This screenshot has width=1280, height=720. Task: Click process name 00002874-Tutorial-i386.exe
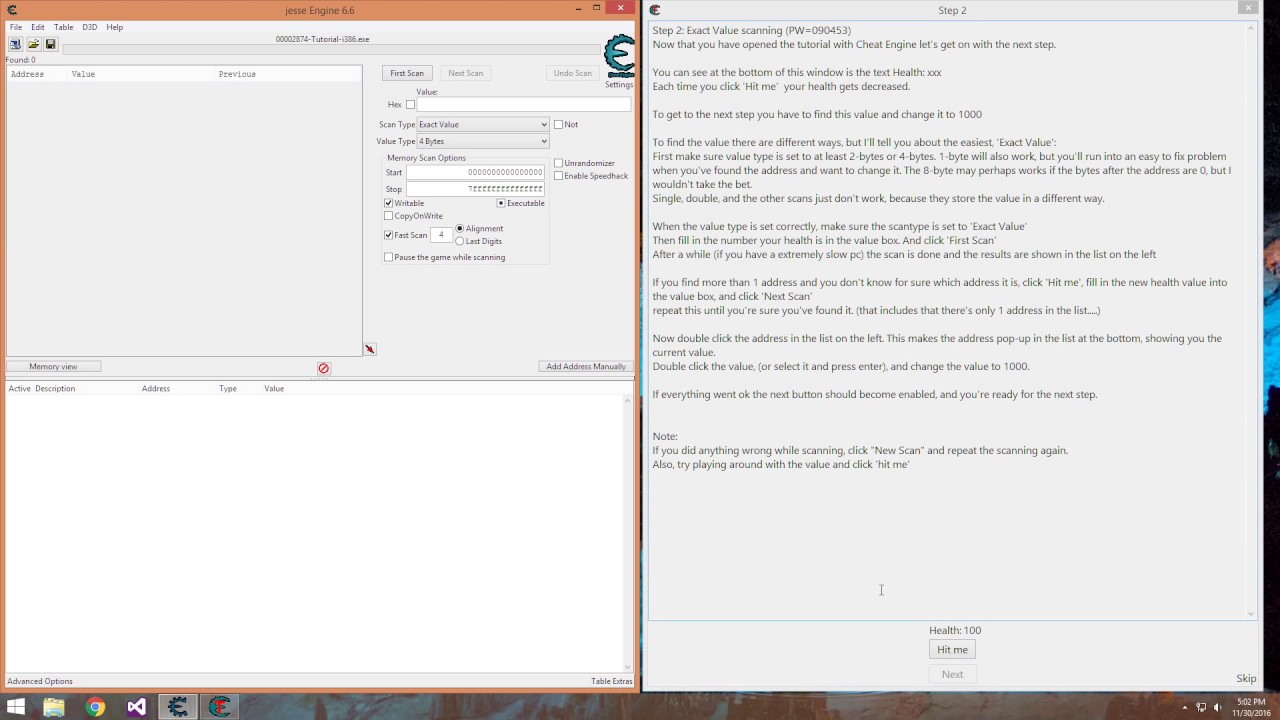coord(322,39)
